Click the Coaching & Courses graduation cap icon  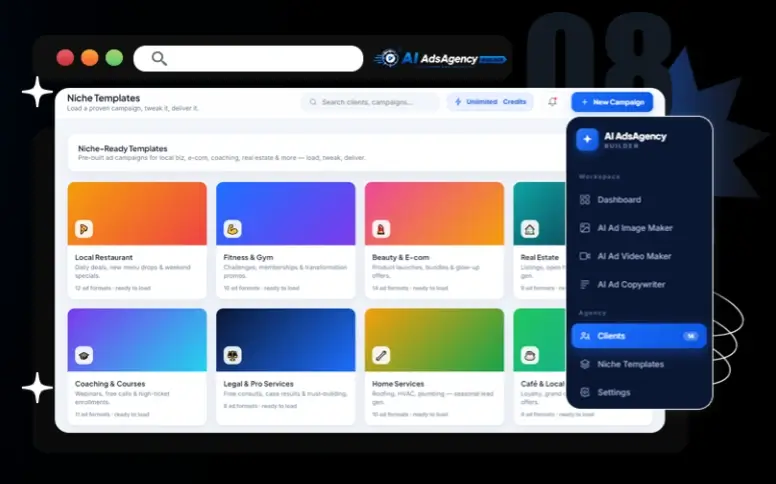tap(84, 355)
